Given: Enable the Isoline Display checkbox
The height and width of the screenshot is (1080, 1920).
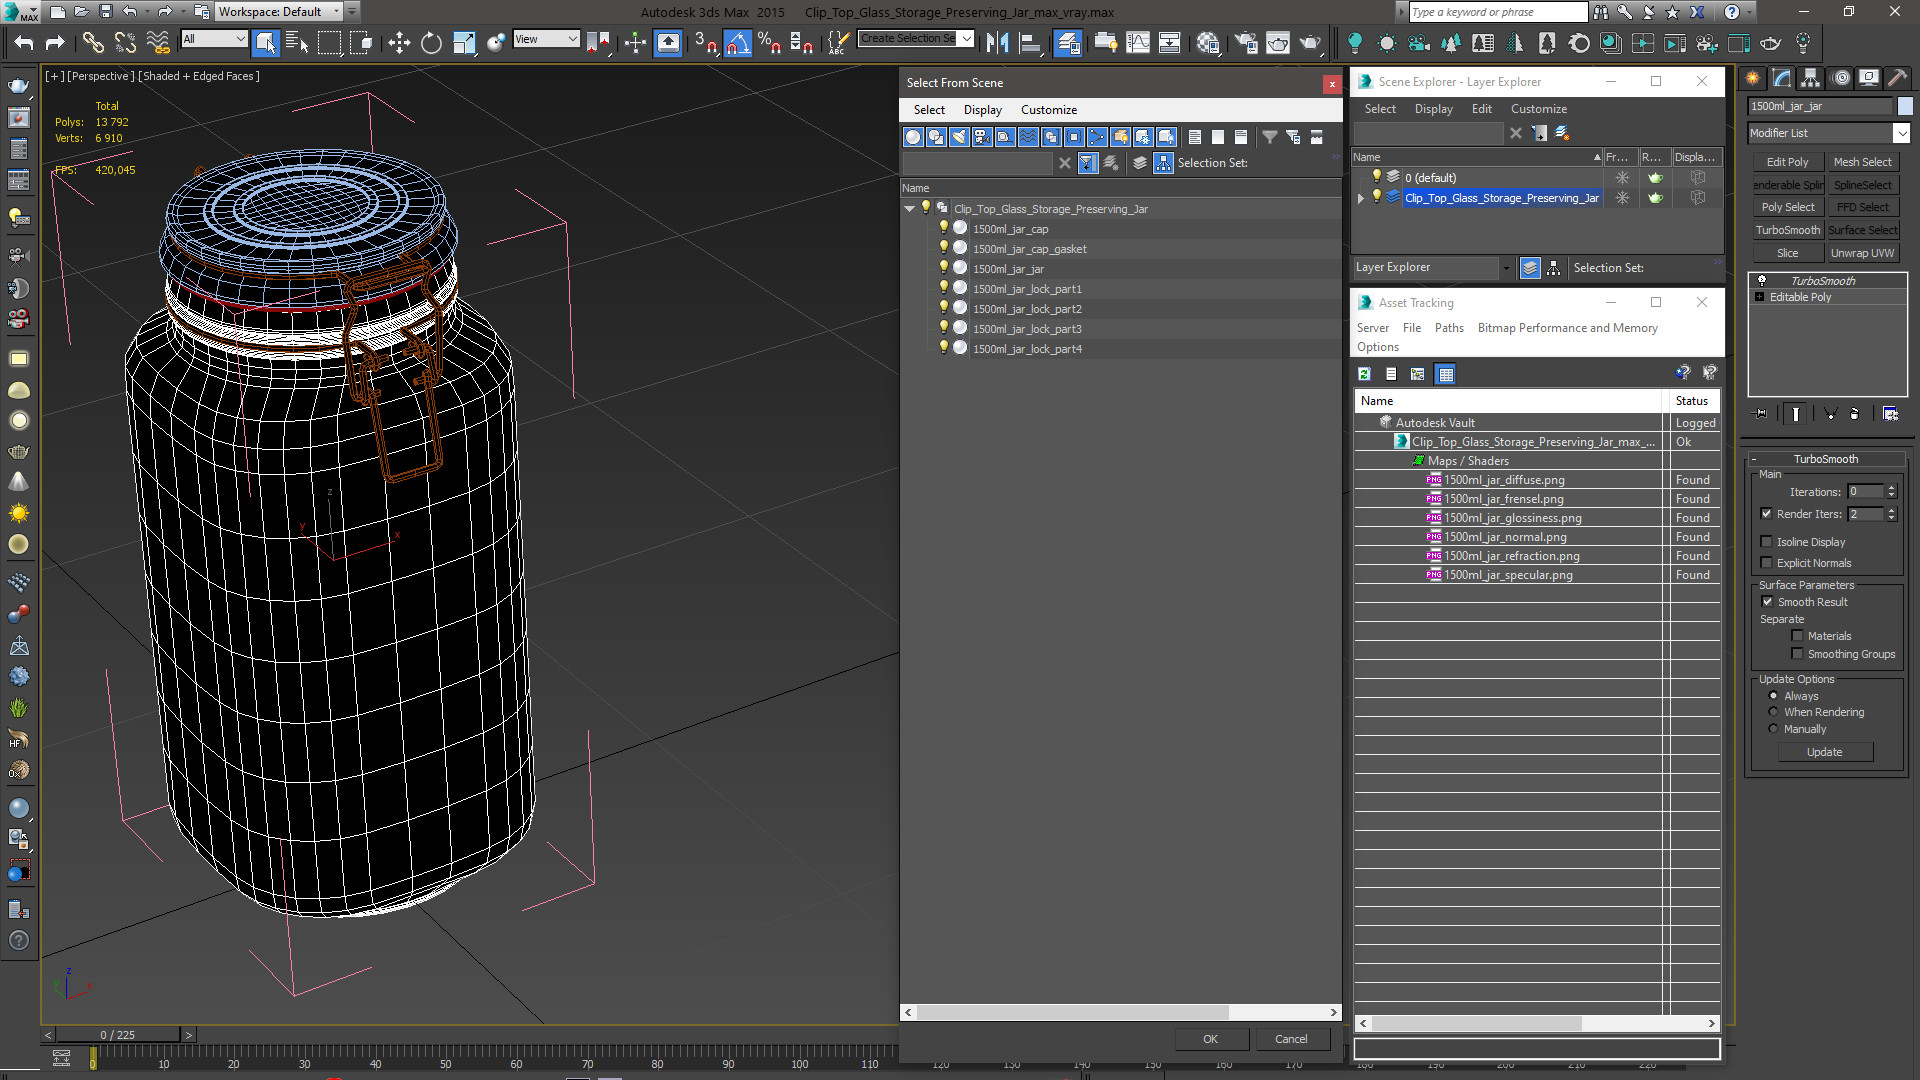Looking at the screenshot, I should pyautogui.click(x=1767, y=541).
